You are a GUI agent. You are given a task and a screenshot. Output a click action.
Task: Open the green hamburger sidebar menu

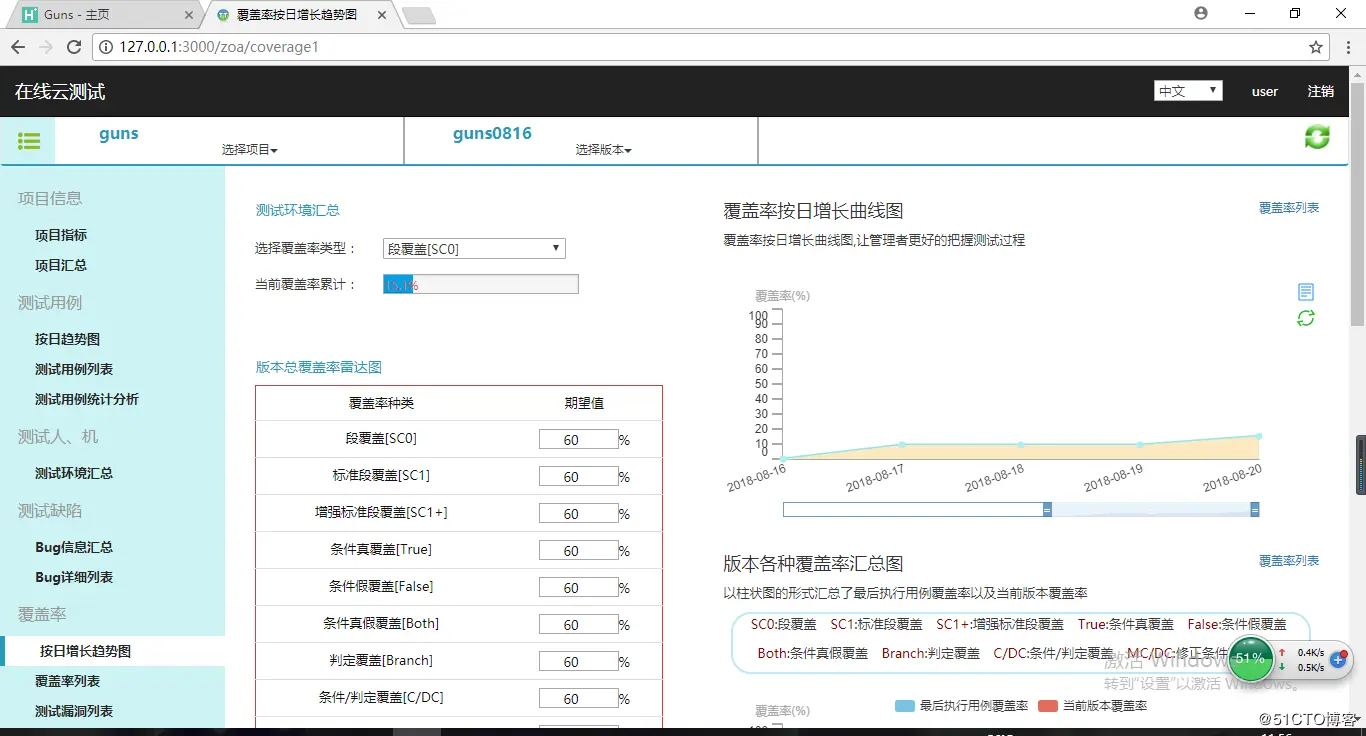[x=28, y=141]
